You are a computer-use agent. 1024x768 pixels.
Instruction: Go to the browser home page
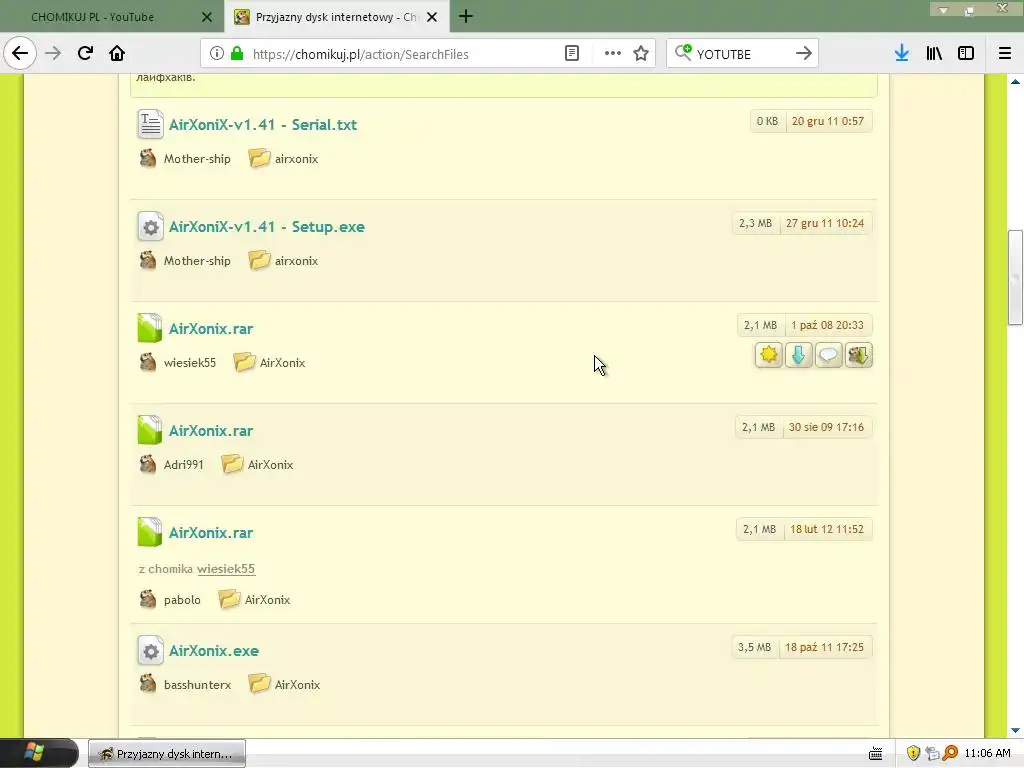(117, 54)
